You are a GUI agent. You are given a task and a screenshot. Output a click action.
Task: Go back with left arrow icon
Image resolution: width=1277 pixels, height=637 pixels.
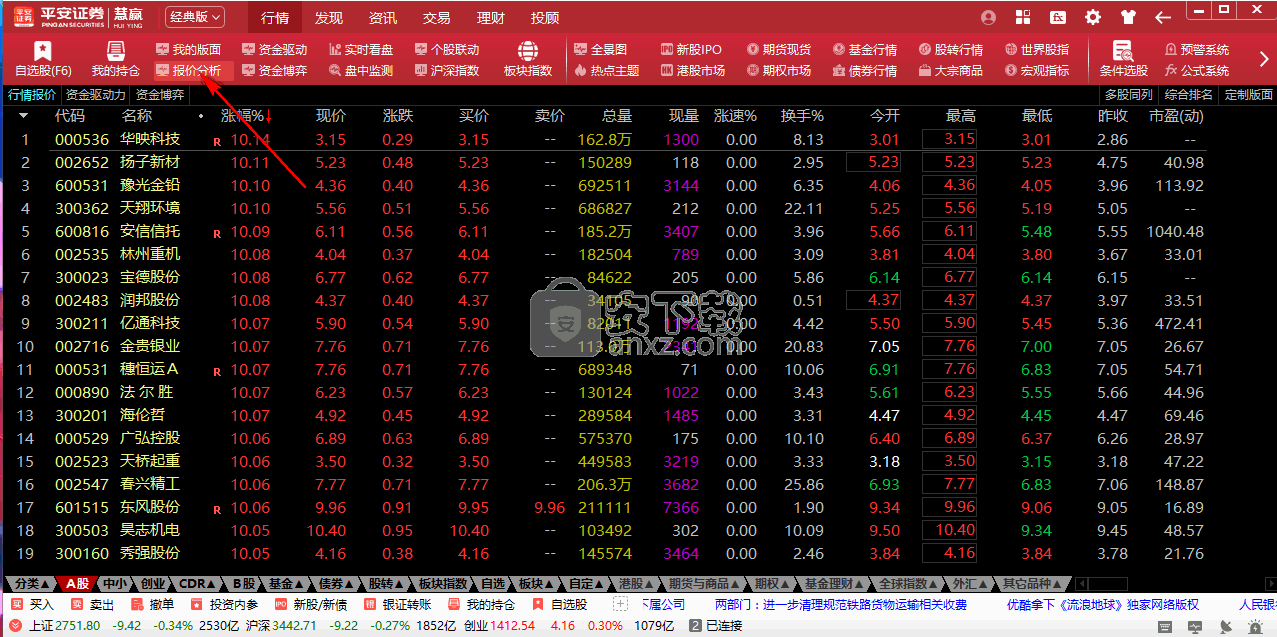click(1163, 17)
